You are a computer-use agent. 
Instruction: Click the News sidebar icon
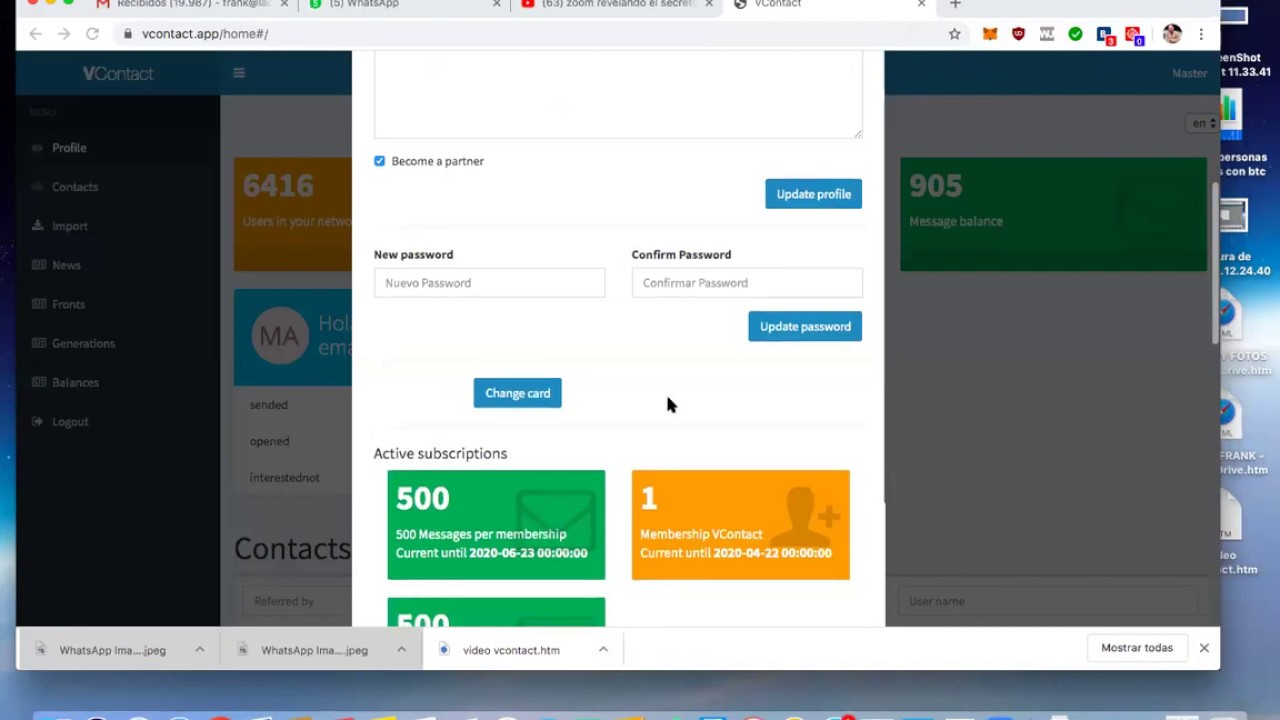tap(39, 265)
